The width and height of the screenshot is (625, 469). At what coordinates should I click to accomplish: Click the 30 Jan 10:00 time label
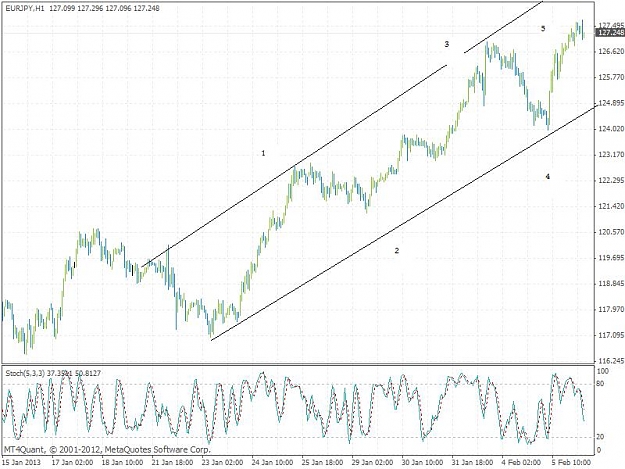click(422, 463)
